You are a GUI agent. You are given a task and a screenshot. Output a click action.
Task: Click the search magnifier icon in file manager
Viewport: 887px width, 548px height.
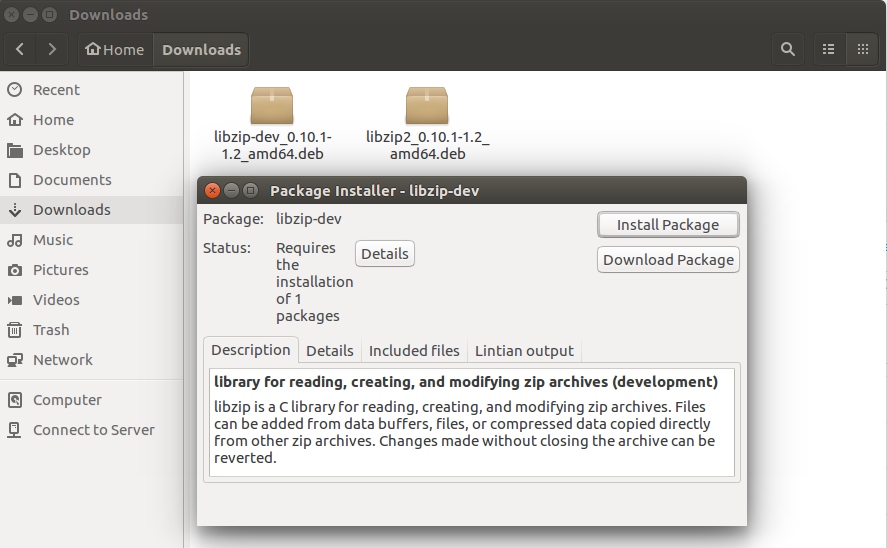(x=788, y=49)
